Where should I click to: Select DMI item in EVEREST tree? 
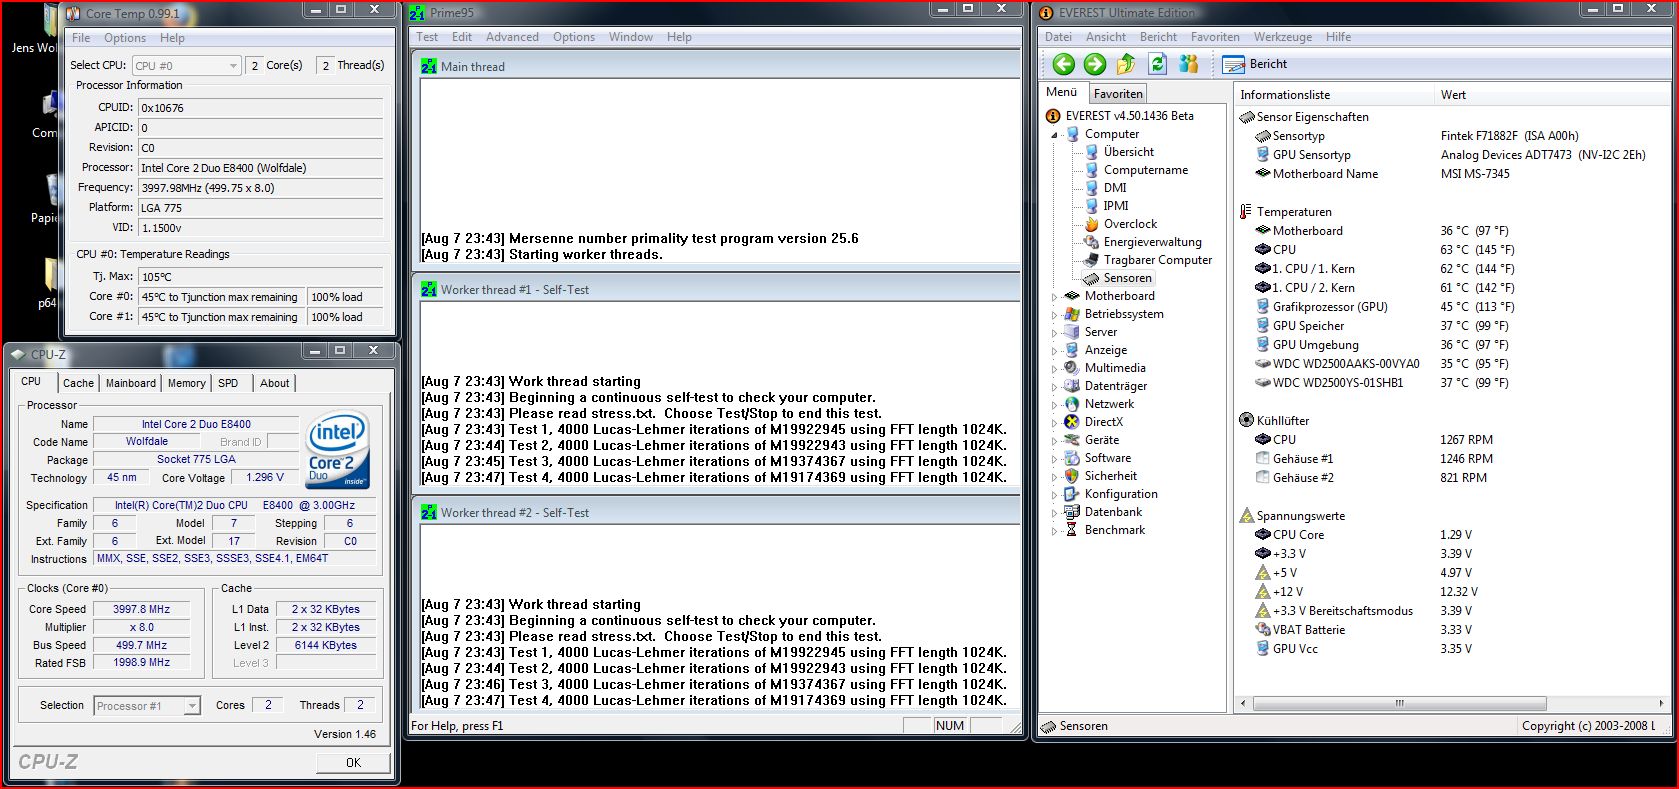pyautogui.click(x=1115, y=188)
